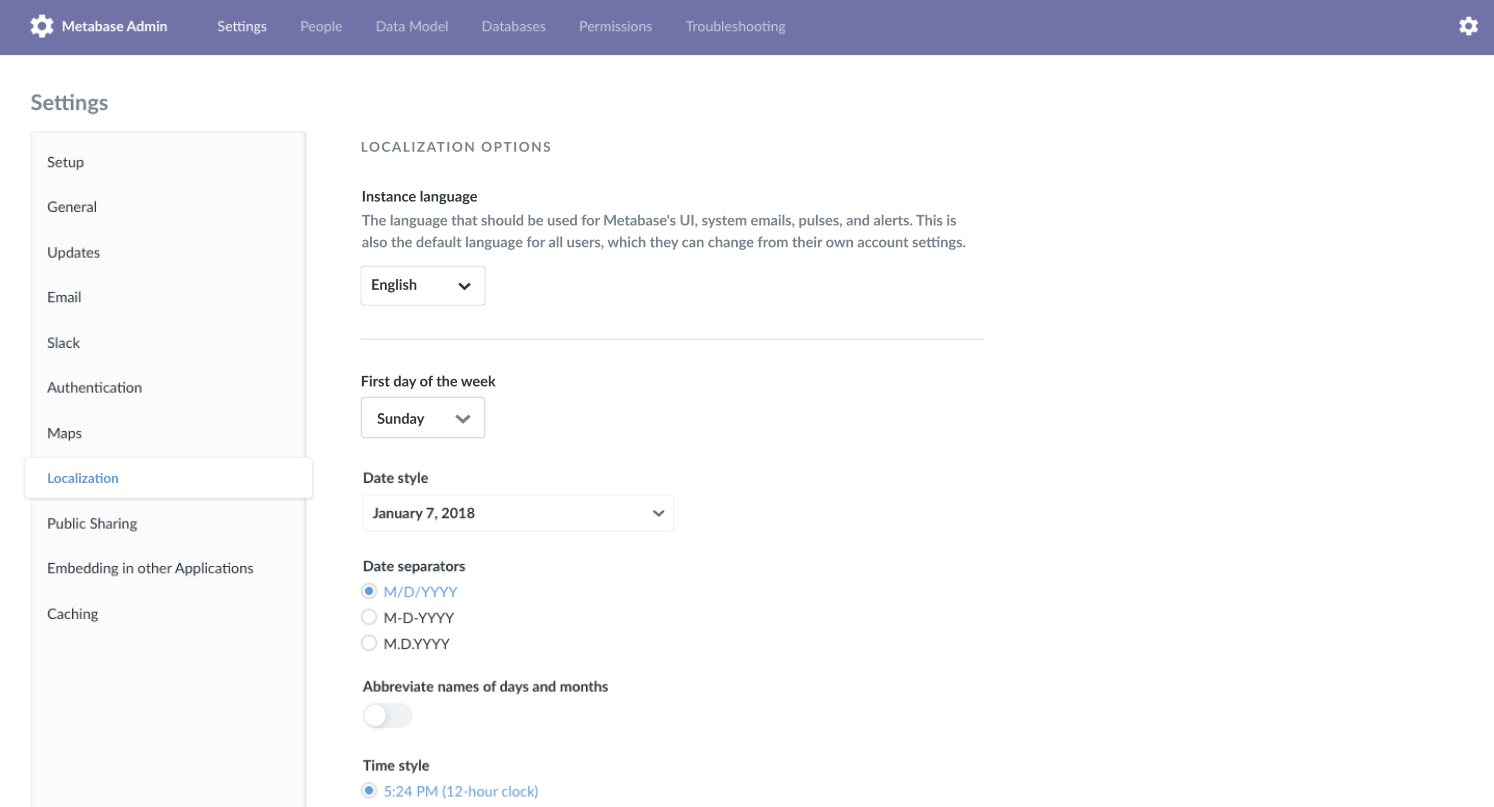1494x807 pixels.
Task: Click the Localization Options heading
Action: (x=456, y=147)
